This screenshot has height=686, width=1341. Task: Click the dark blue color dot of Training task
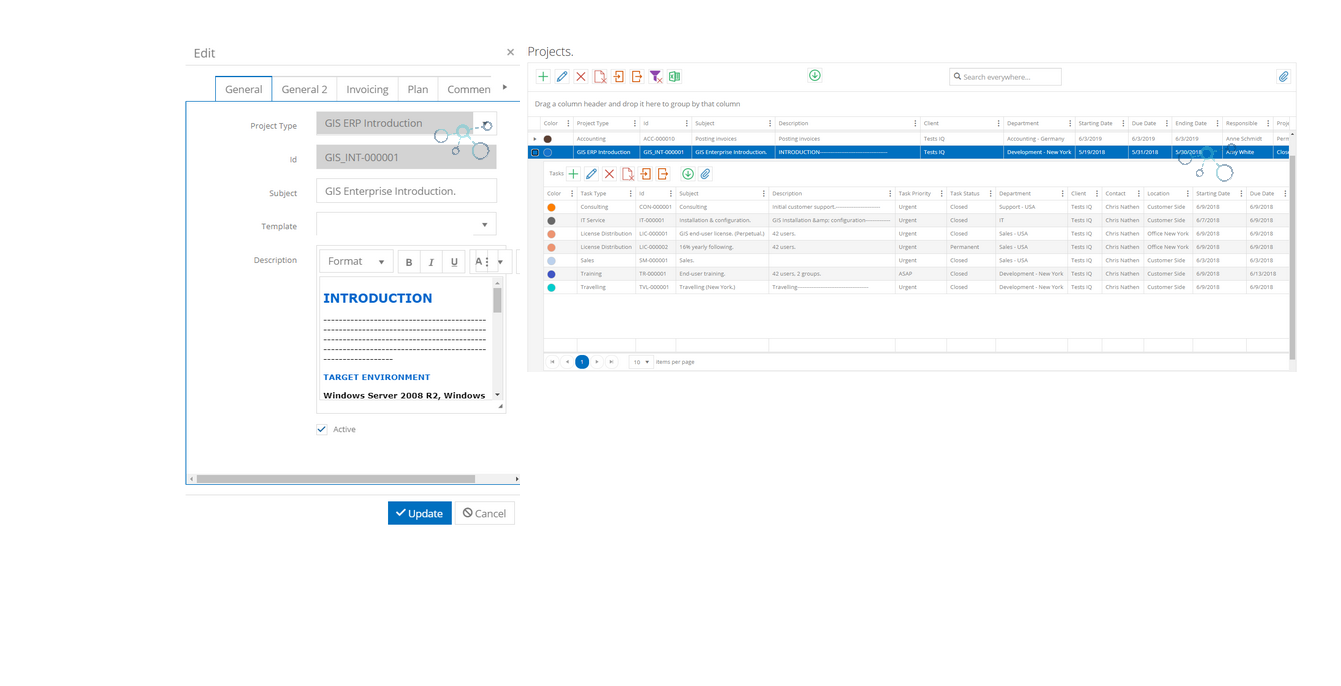[x=551, y=274]
